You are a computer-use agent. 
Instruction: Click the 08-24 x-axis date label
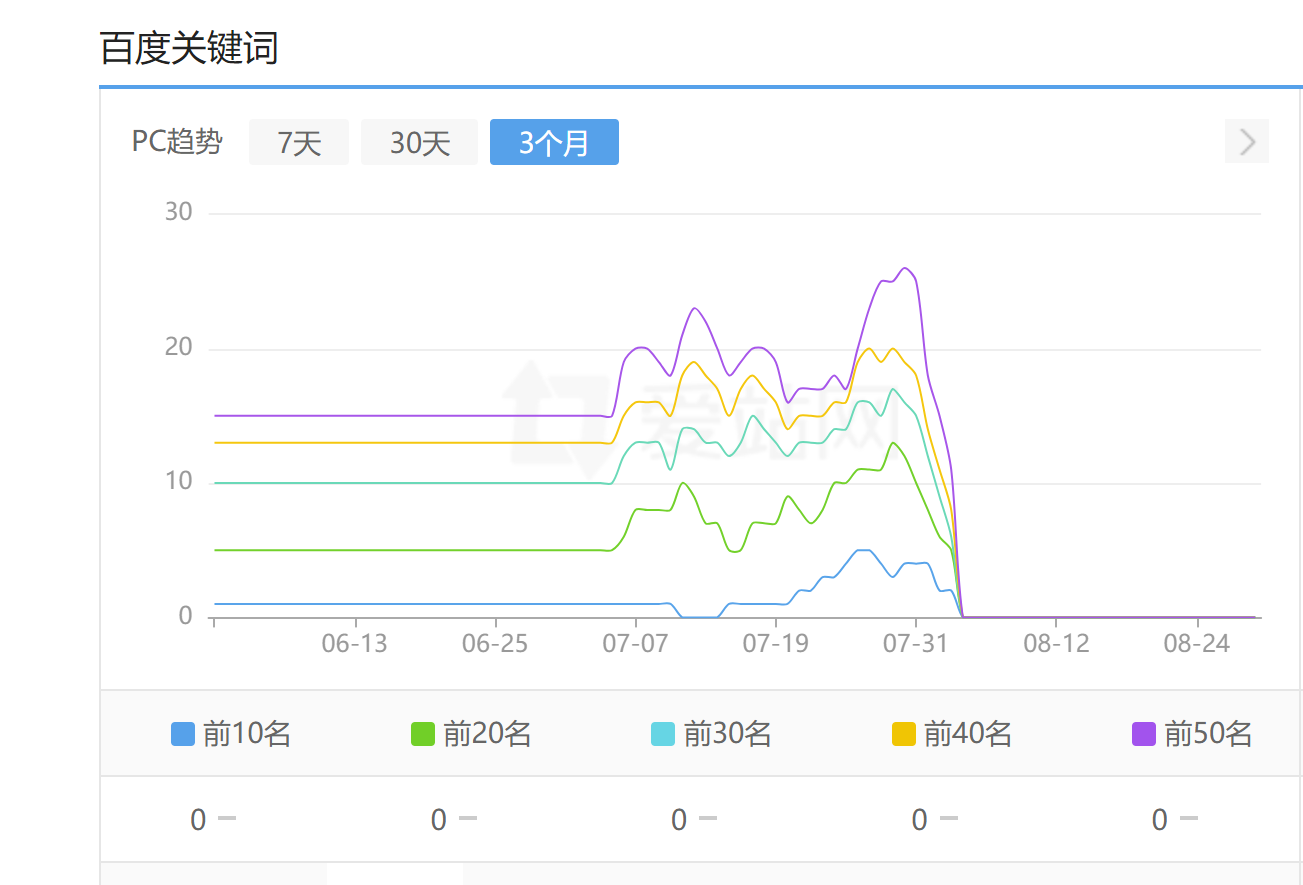point(1196,643)
